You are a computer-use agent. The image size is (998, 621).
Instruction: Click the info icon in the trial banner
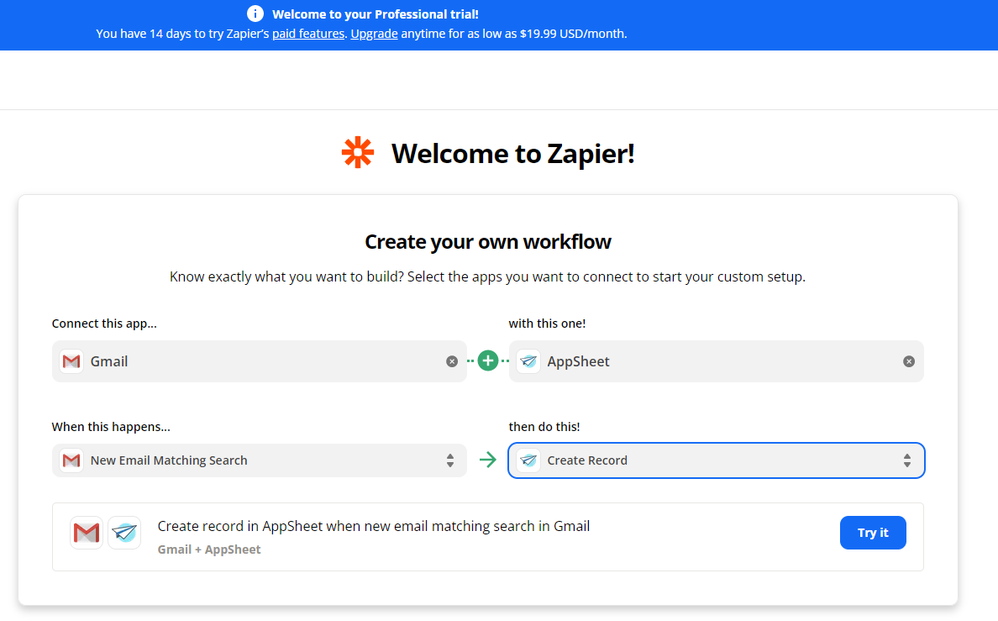pyautogui.click(x=255, y=13)
